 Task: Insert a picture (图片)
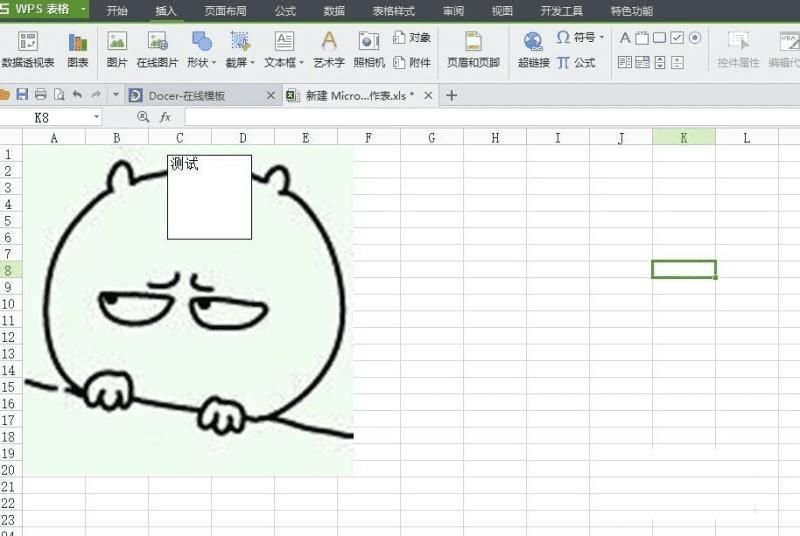(117, 49)
